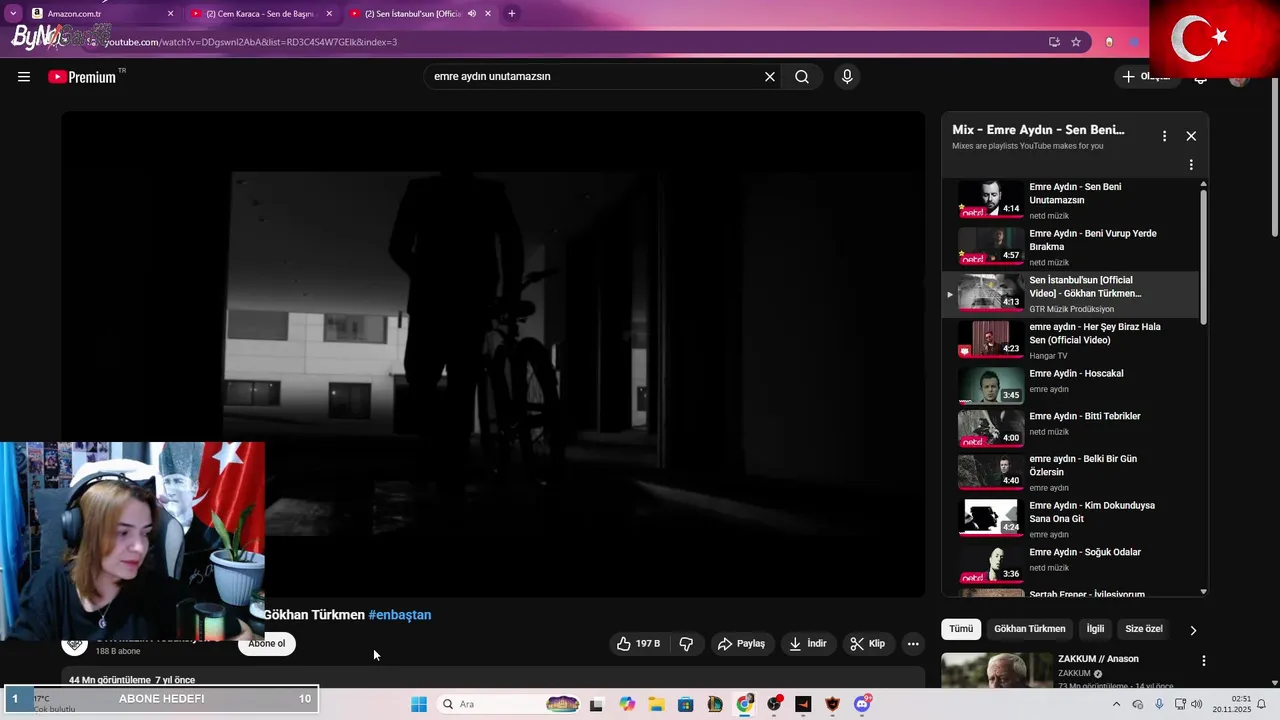Click install/cast icon in address bar
The width and height of the screenshot is (1280, 720).
point(1054,42)
